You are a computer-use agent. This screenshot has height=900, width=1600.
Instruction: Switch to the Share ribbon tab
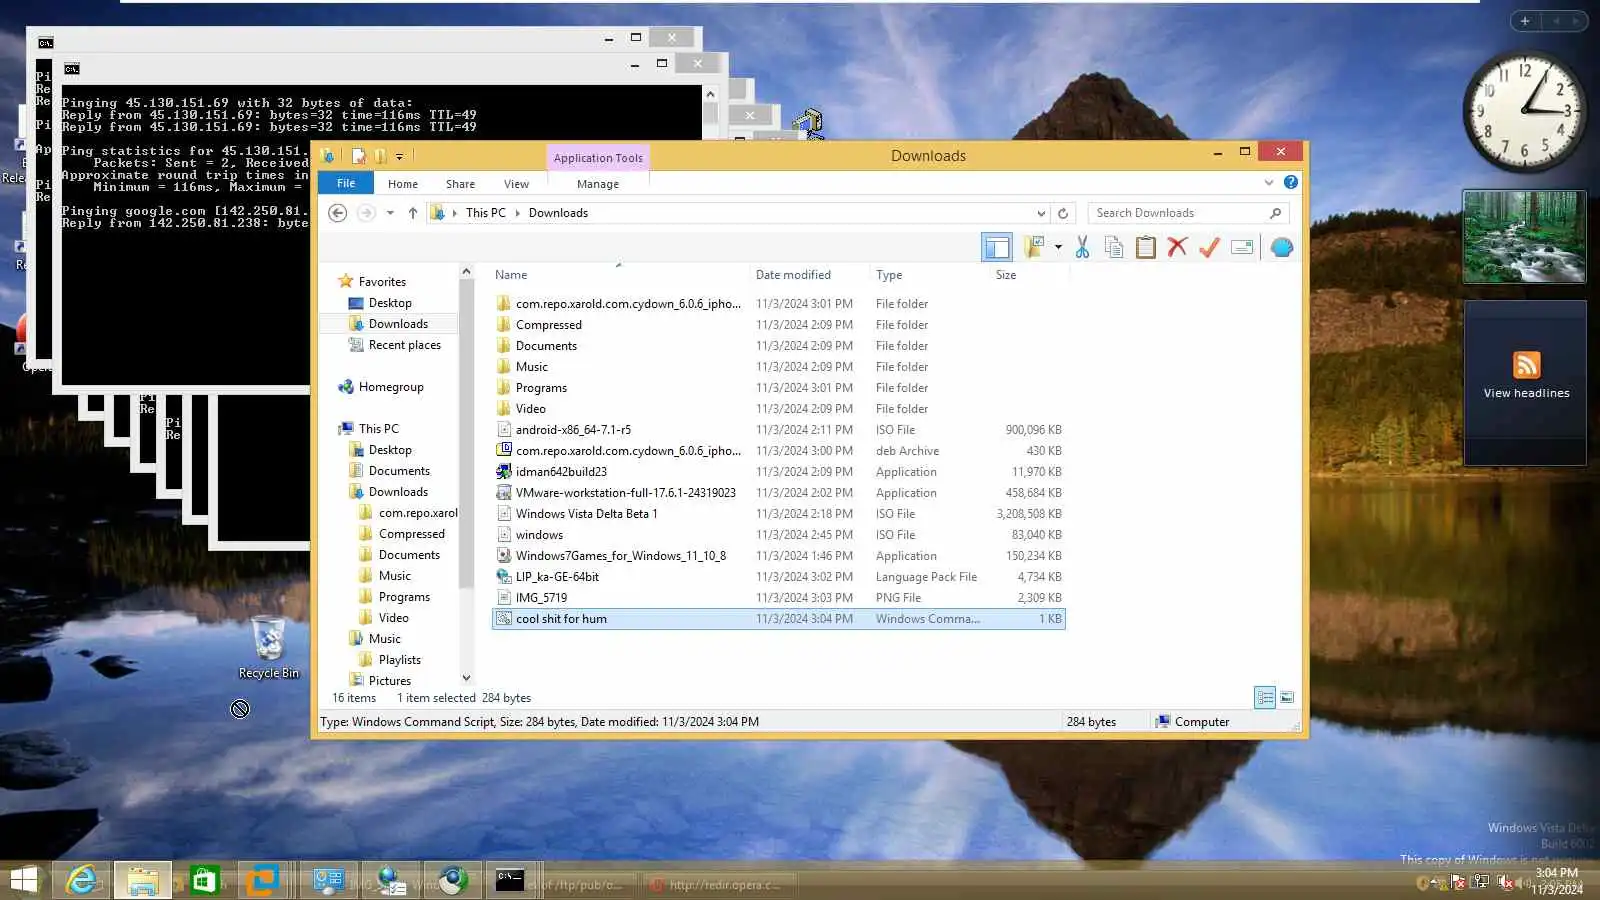point(460,184)
